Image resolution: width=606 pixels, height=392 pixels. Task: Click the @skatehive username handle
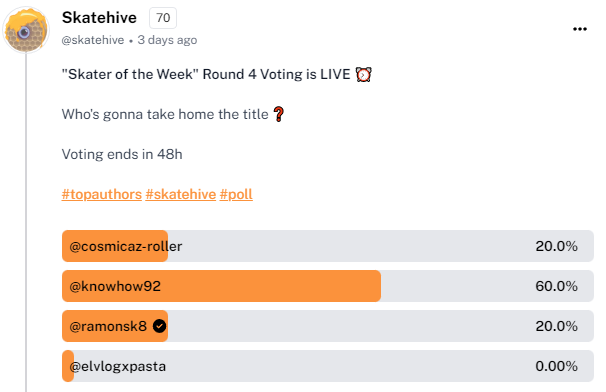[x=93, y=40]
